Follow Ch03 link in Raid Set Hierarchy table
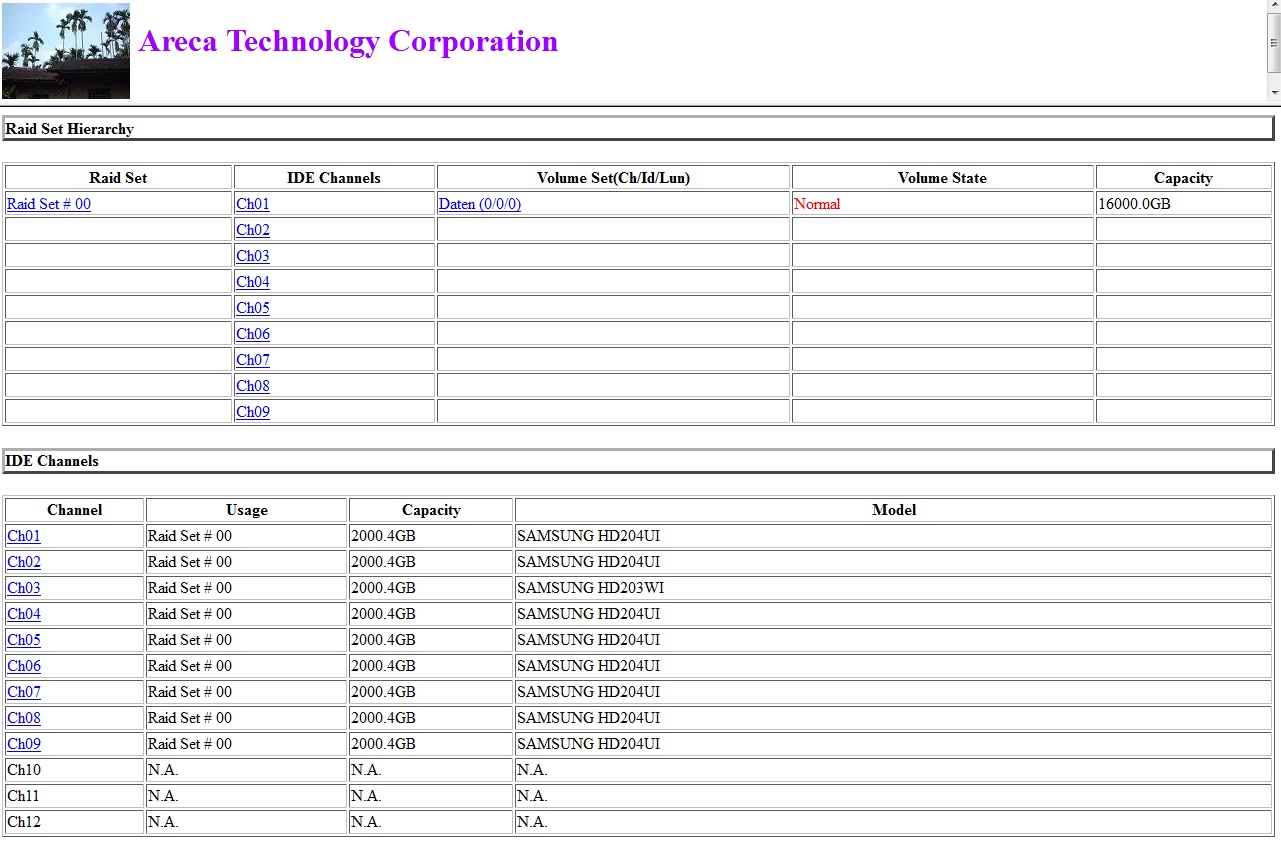The image size is (1281, 854). (253, 256)
